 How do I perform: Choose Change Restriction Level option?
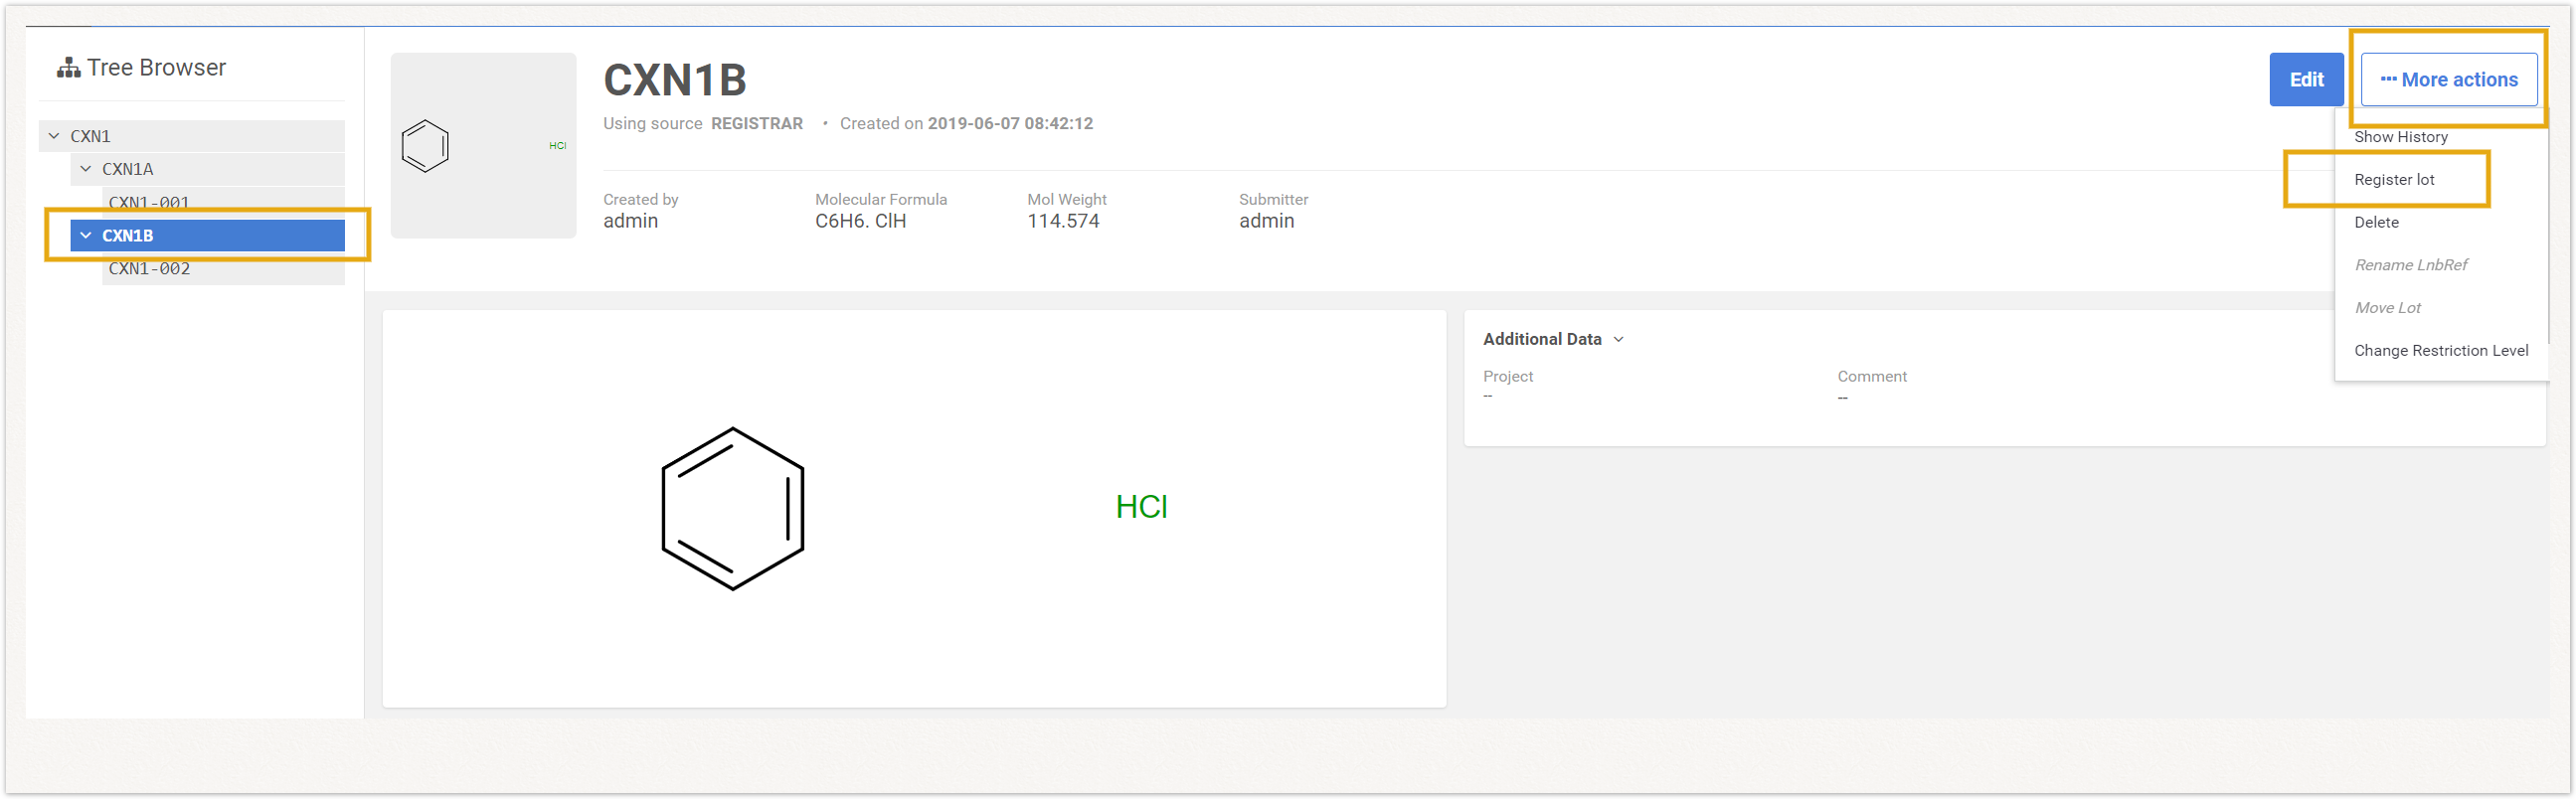[2440, 351]
